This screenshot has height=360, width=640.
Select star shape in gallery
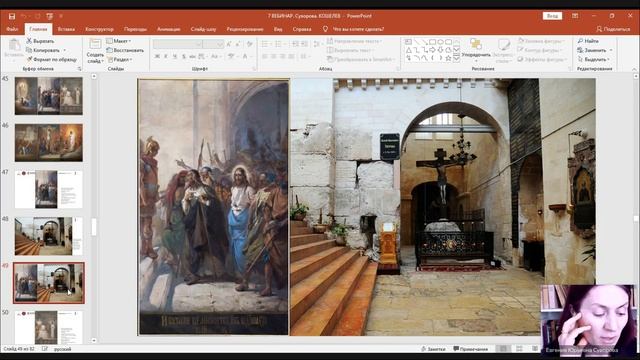click(448, 58)
